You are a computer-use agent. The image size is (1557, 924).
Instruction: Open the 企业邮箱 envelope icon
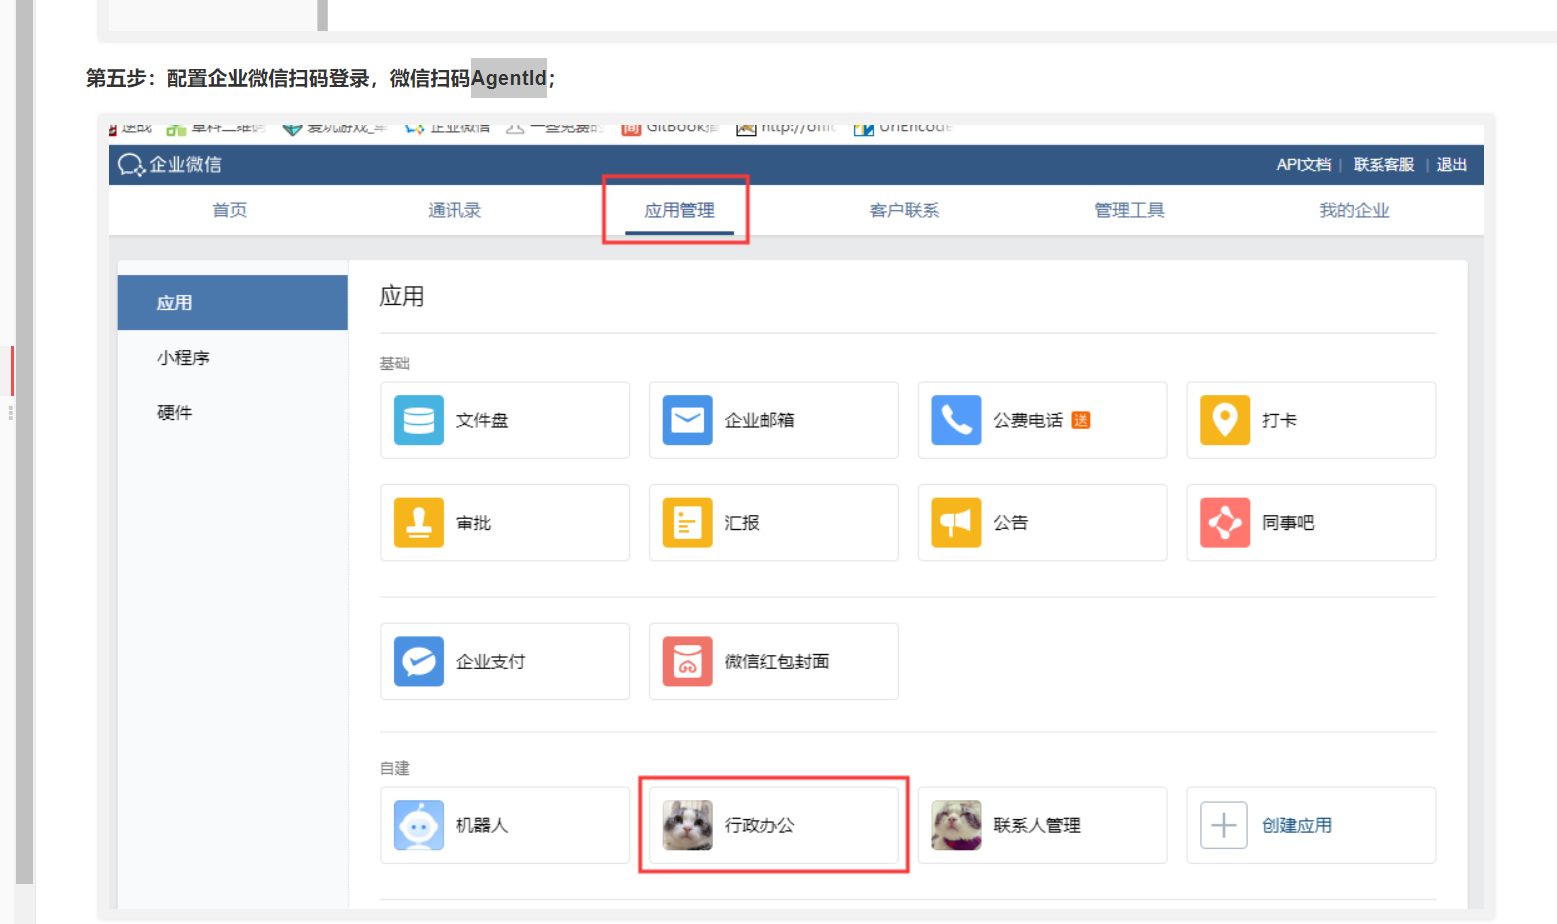coord(687,420)
